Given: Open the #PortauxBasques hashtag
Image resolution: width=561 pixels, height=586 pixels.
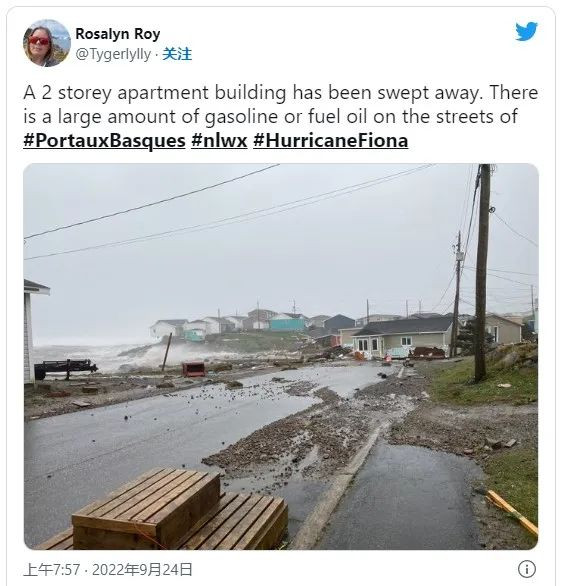Looking at the screenshot, I should pos(104,141).
